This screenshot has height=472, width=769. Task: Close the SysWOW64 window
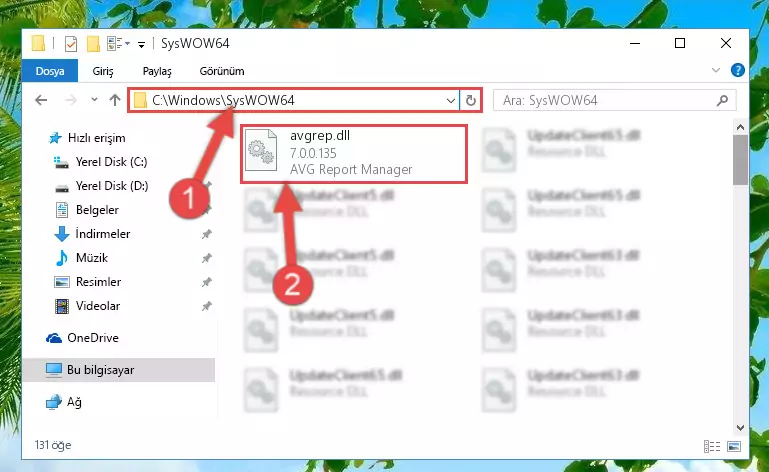click(x=726, y=43)
